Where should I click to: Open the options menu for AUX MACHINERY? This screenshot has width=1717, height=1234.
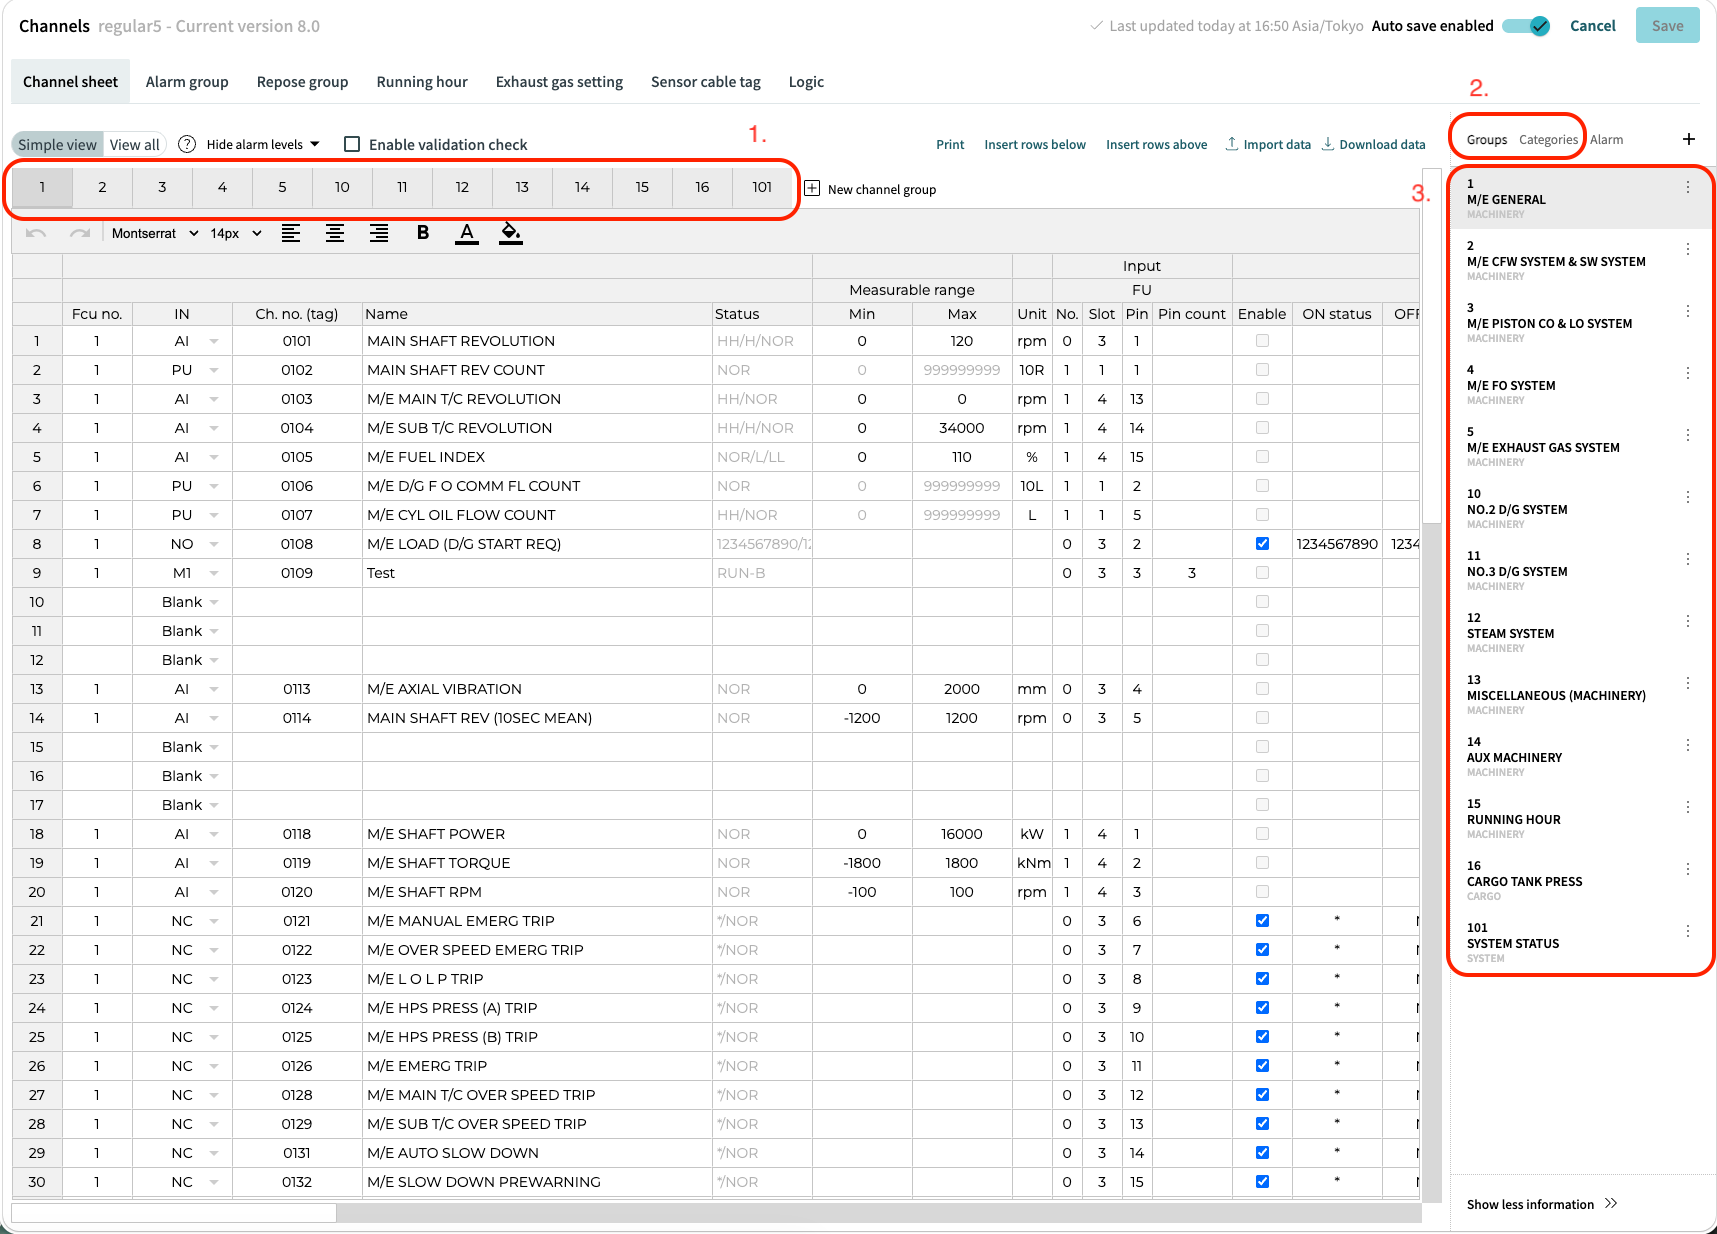1688,745
